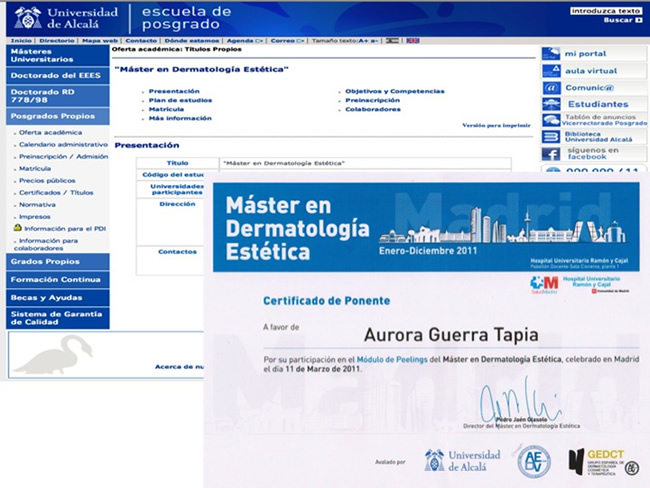
Task: Open Dónde estamos in top navigation
Action: 192,41
